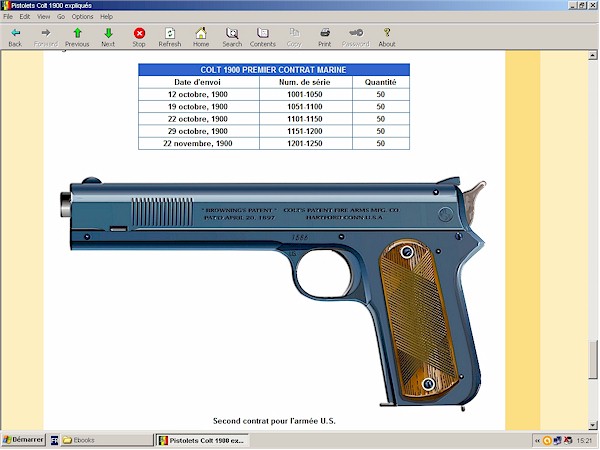The image size is (600, 450).
Task: Click cell 12 octobre, 1900
Action: (x=198, y=94)
